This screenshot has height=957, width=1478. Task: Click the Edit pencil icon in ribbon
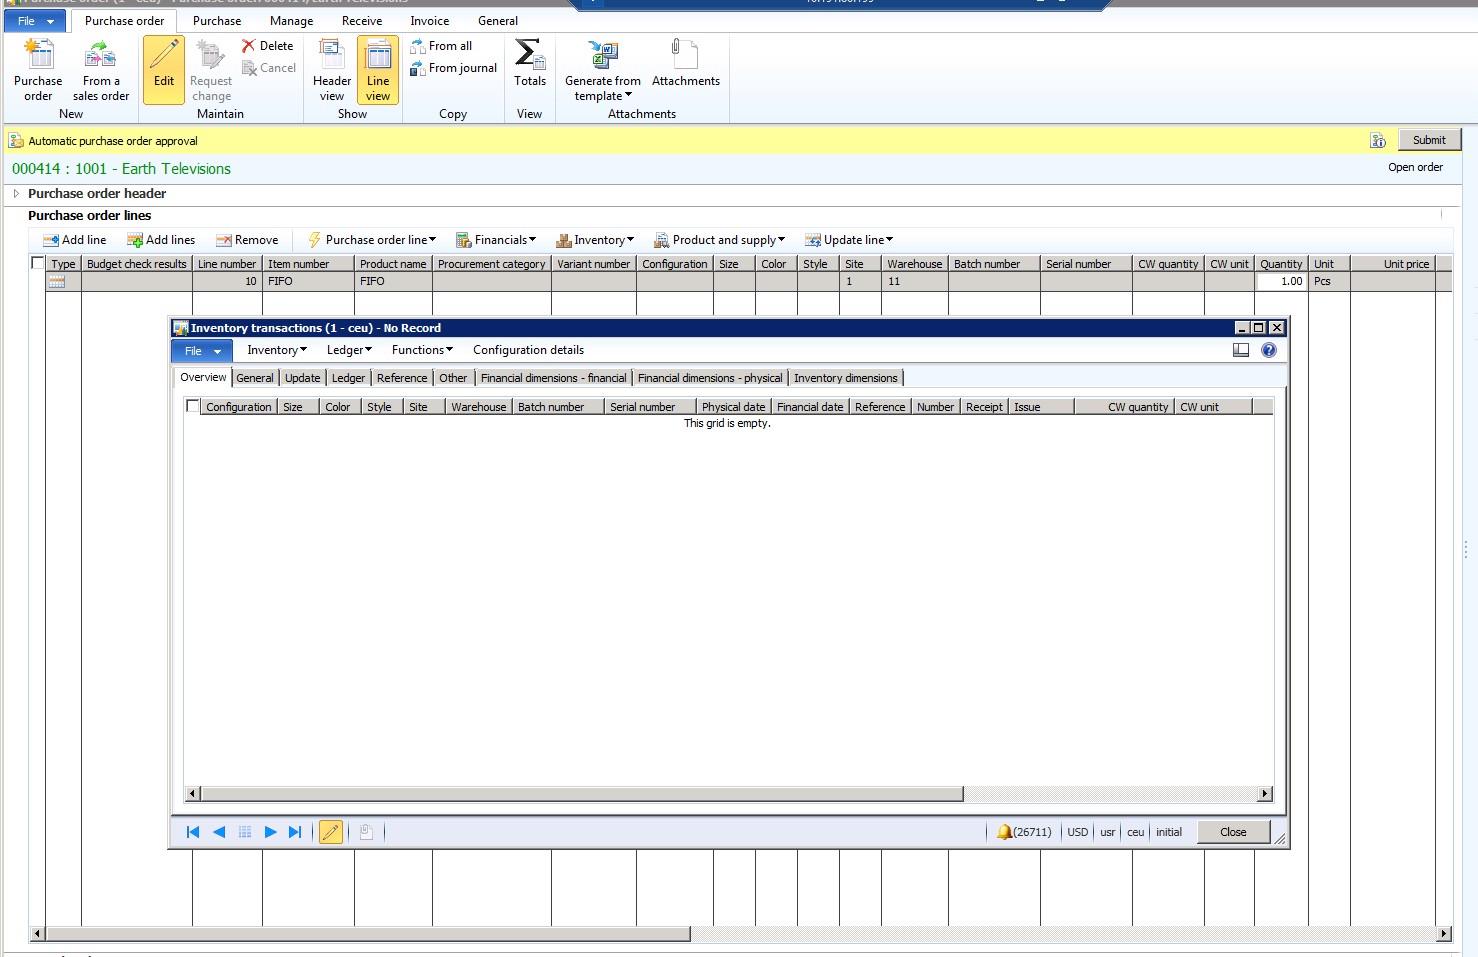[164, 55]
